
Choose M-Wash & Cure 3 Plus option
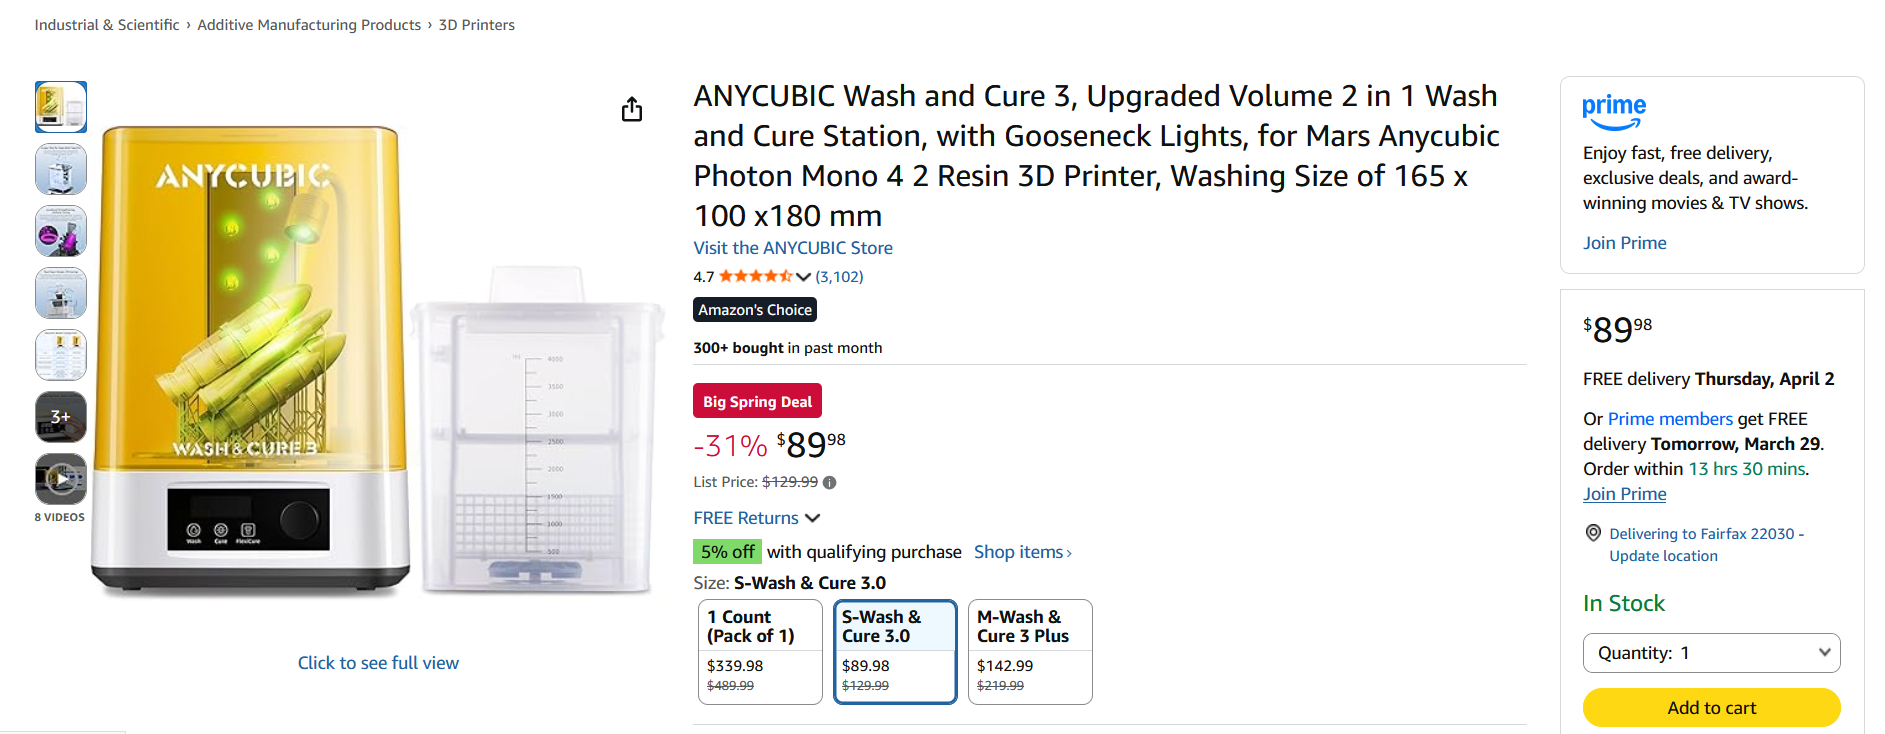pos(1030,651)
